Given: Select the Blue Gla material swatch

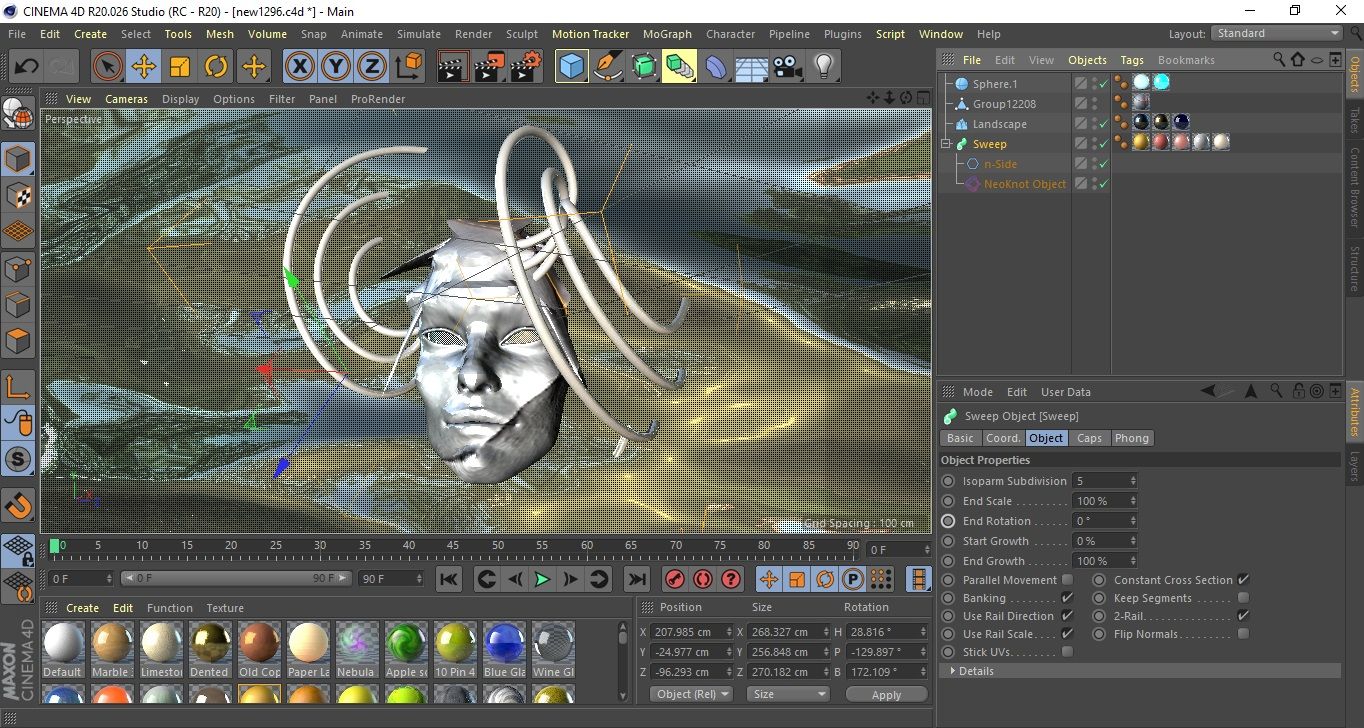Looking at the screenshot, I should [504, 649].
